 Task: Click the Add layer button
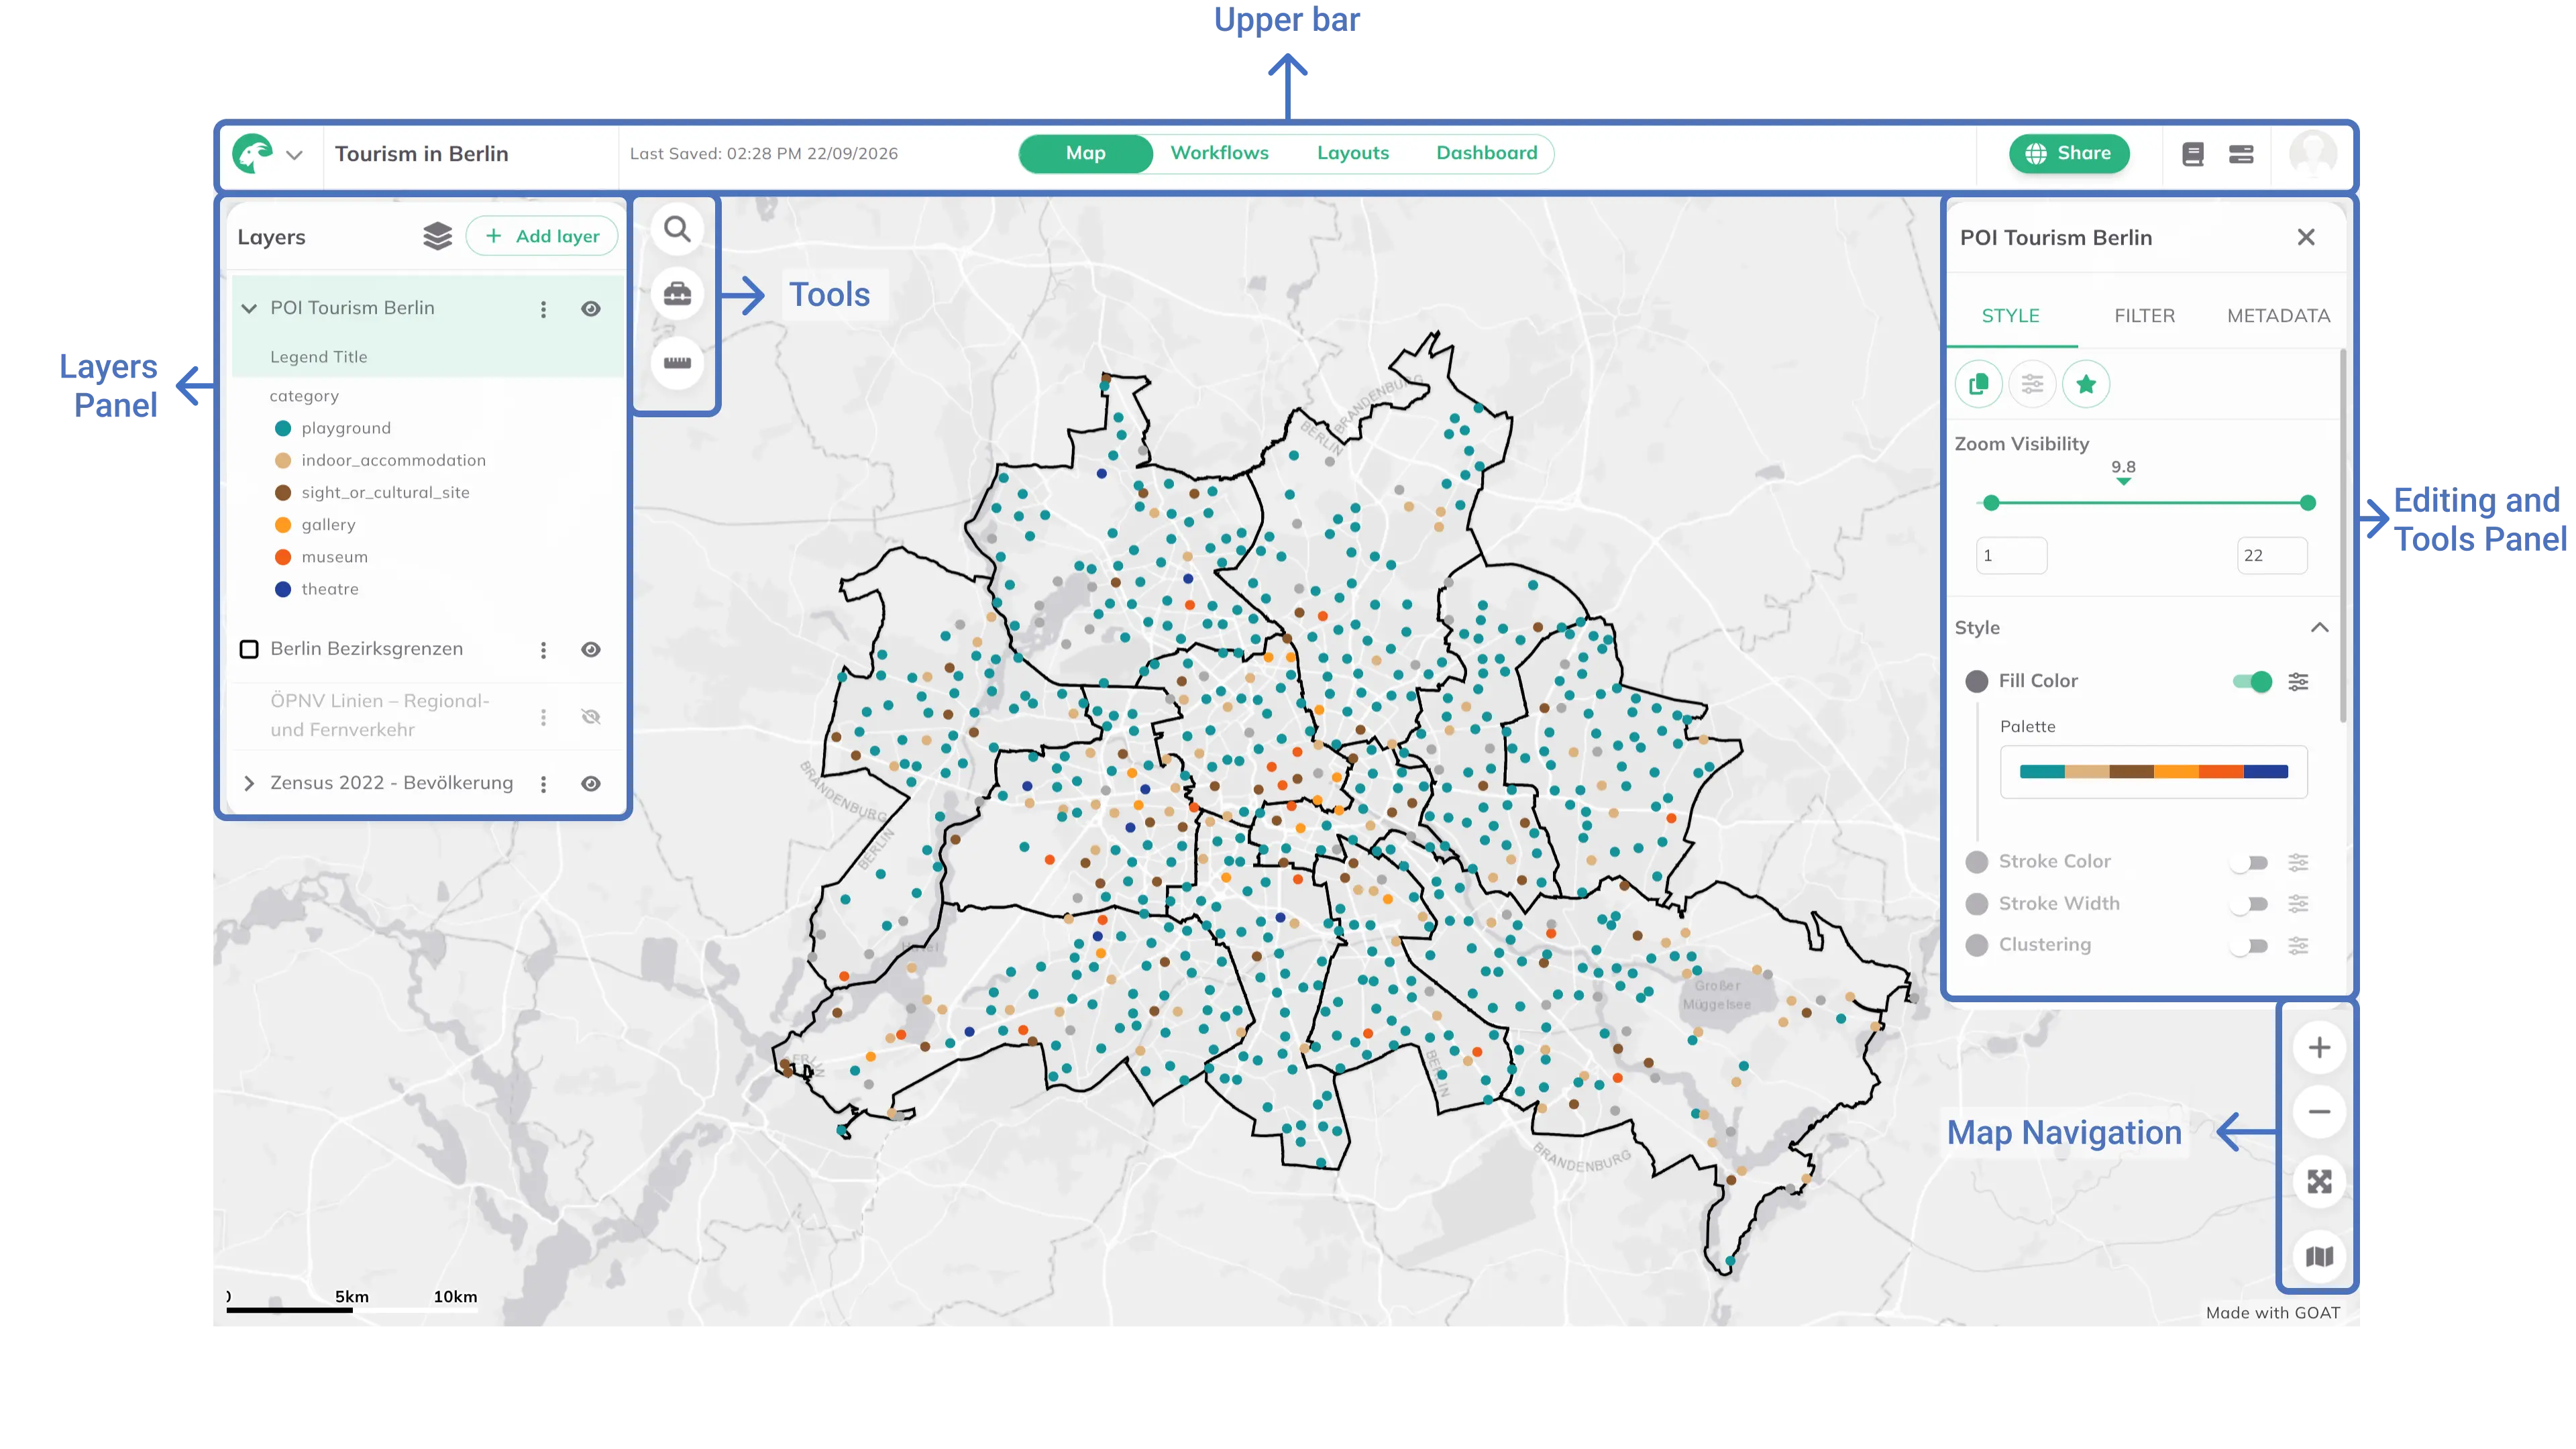pos(541,236)
